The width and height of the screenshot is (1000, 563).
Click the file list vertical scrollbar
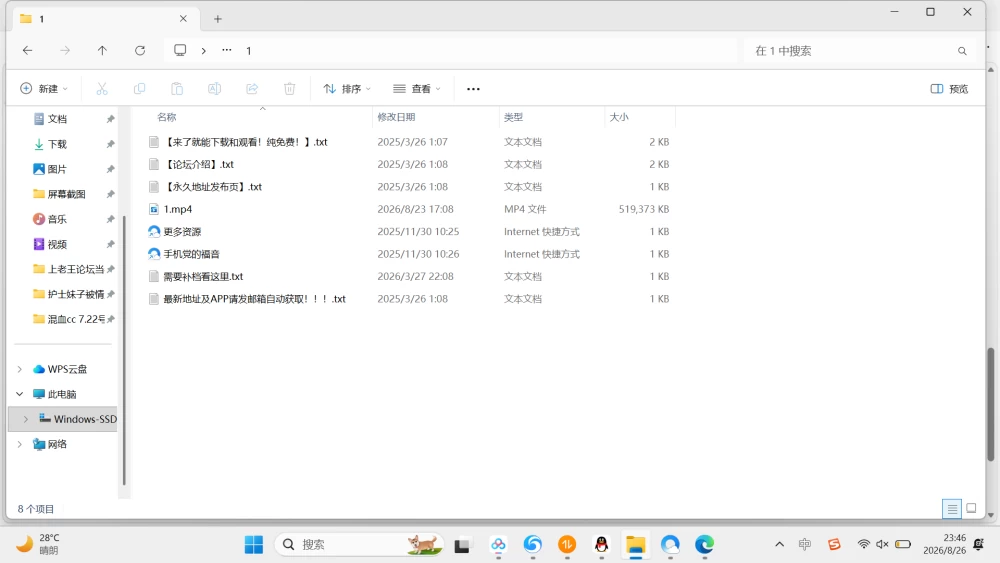click(990, 404)
